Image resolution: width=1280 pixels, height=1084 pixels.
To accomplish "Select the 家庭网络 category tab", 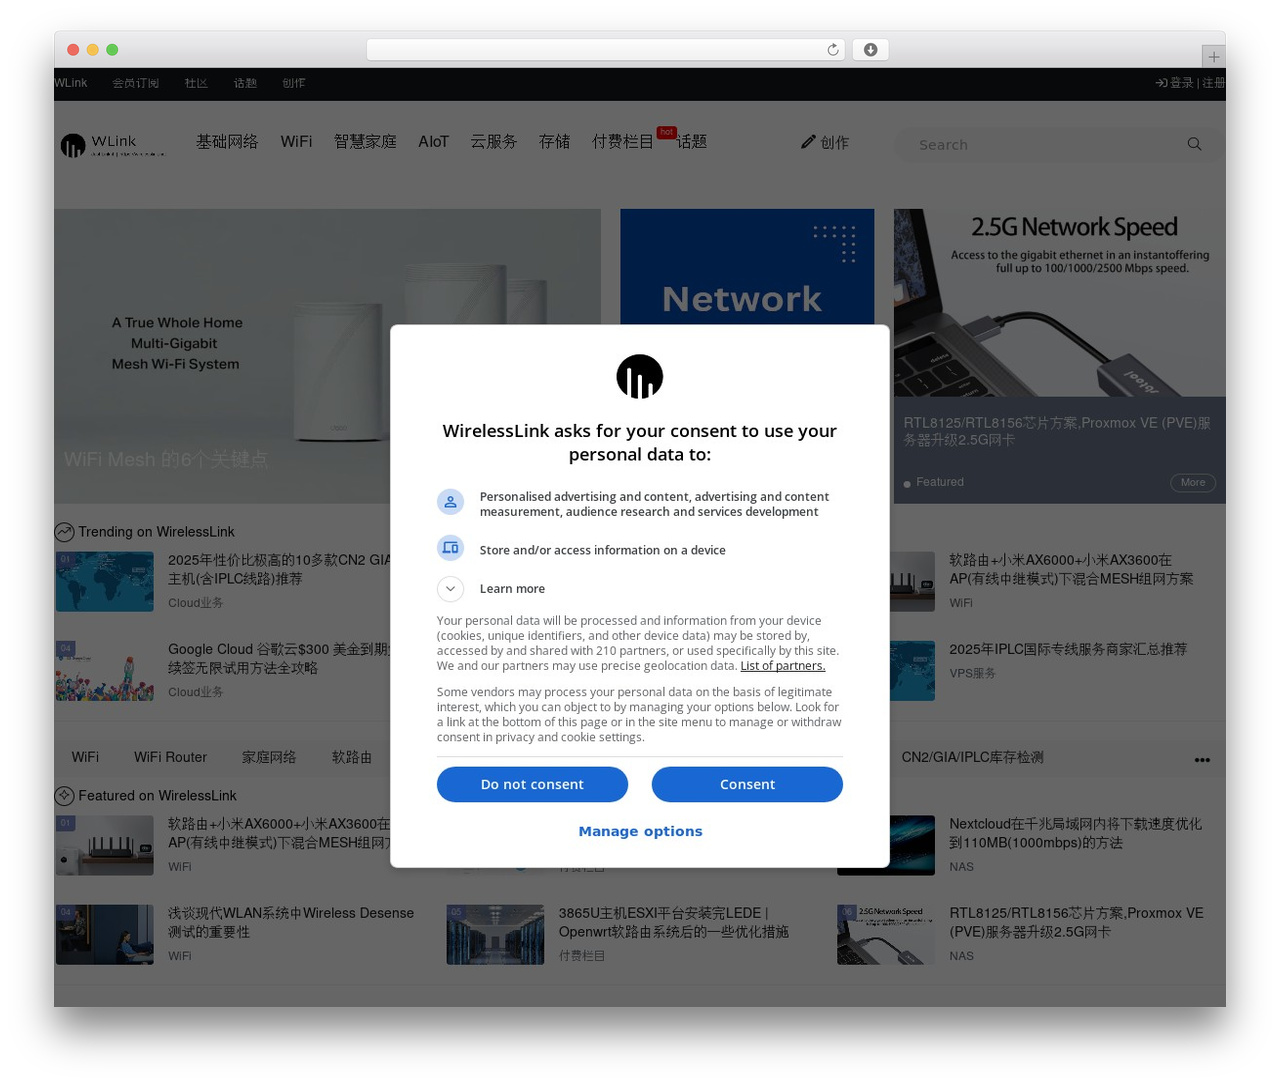I will pyautogui.click(x=269, y=758).
